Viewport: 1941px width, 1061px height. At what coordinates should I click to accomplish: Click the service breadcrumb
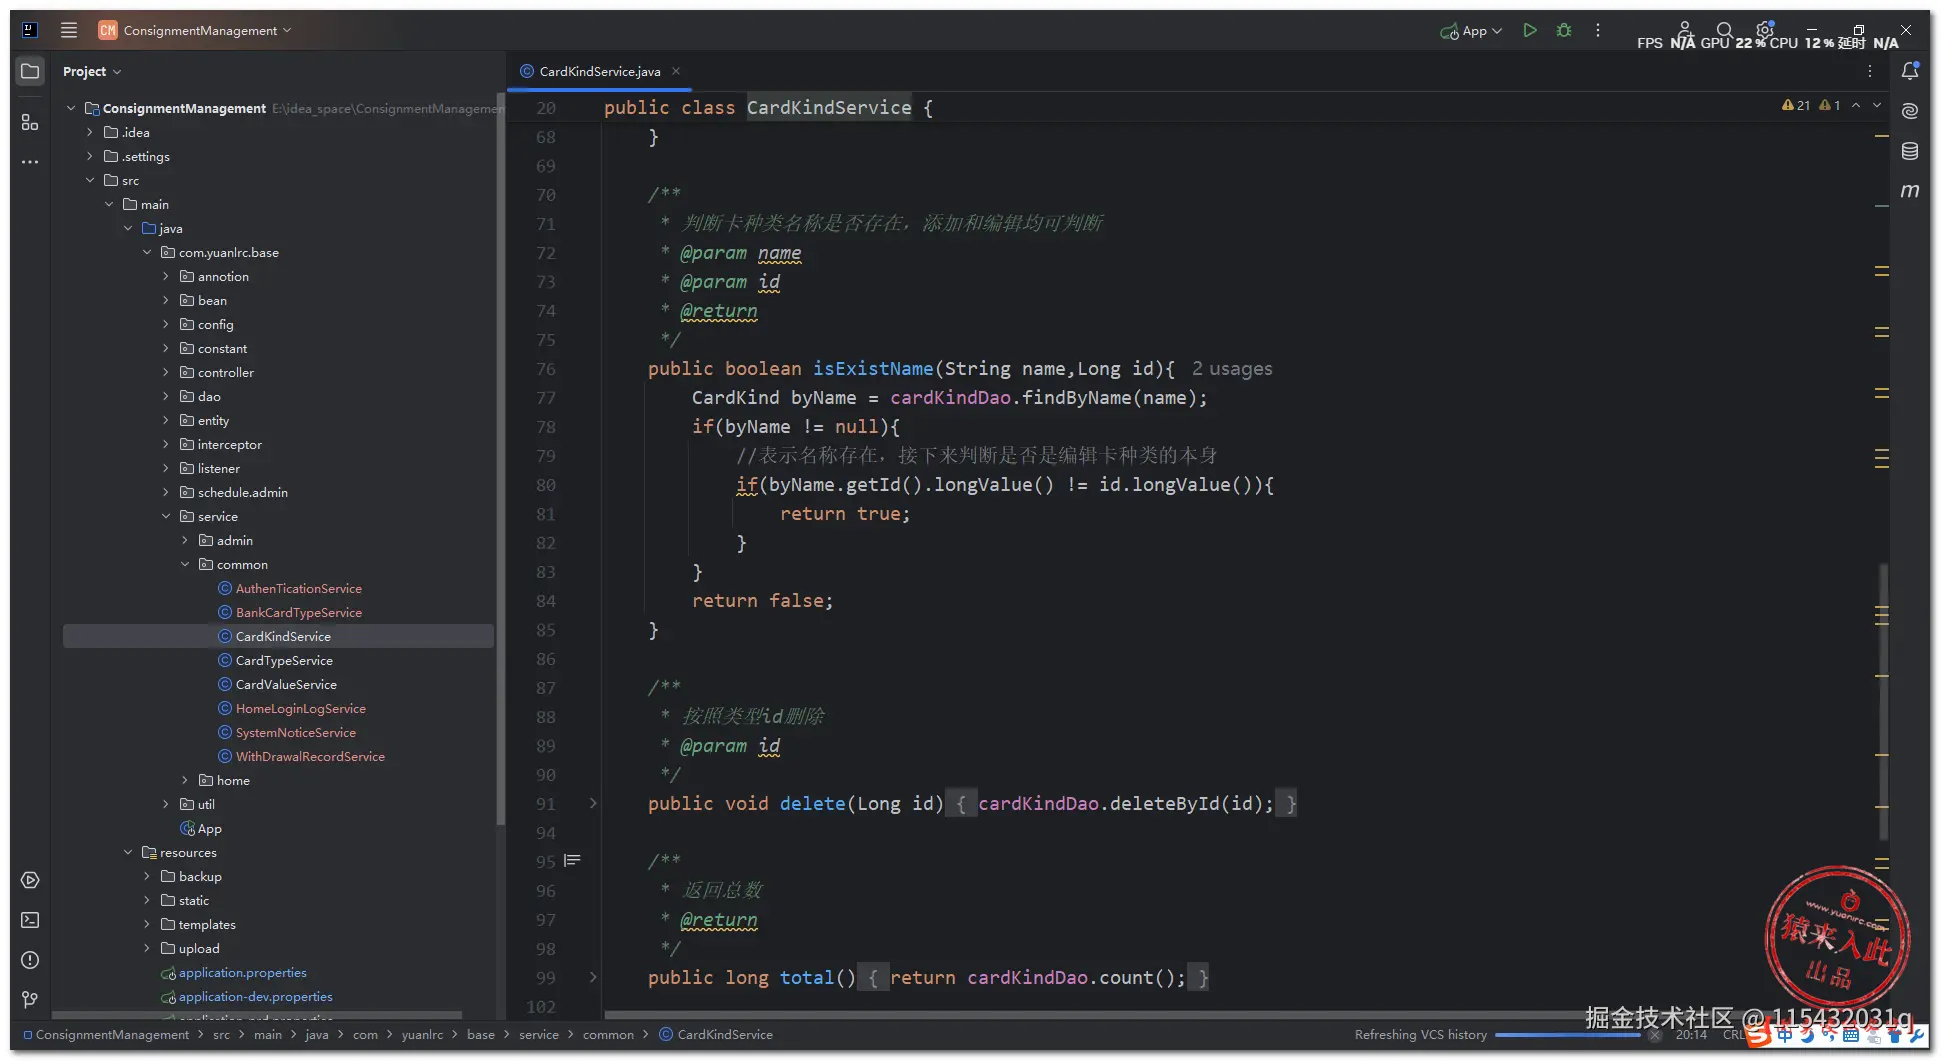(538, 1034)
